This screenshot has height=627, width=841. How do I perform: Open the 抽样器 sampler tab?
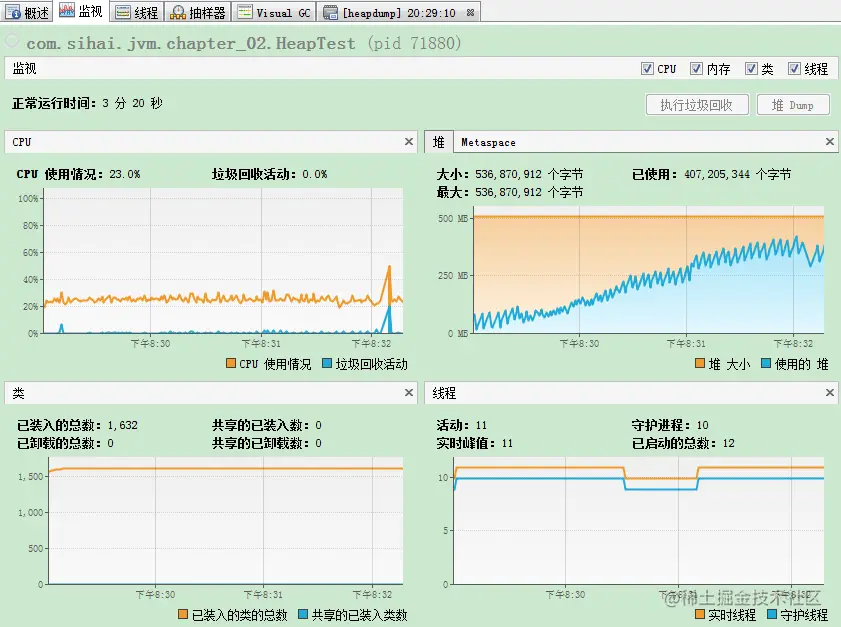198,12
